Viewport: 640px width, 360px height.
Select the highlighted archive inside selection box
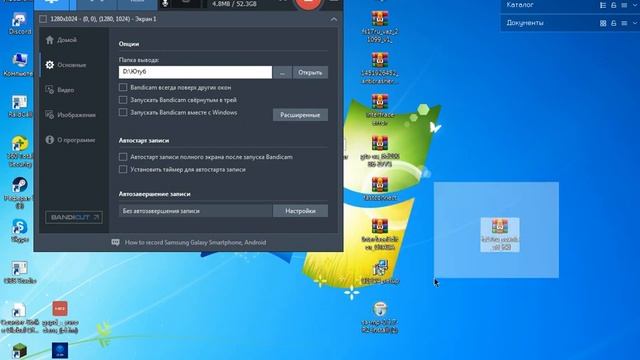pyautogui.click(x=500, y=234)
